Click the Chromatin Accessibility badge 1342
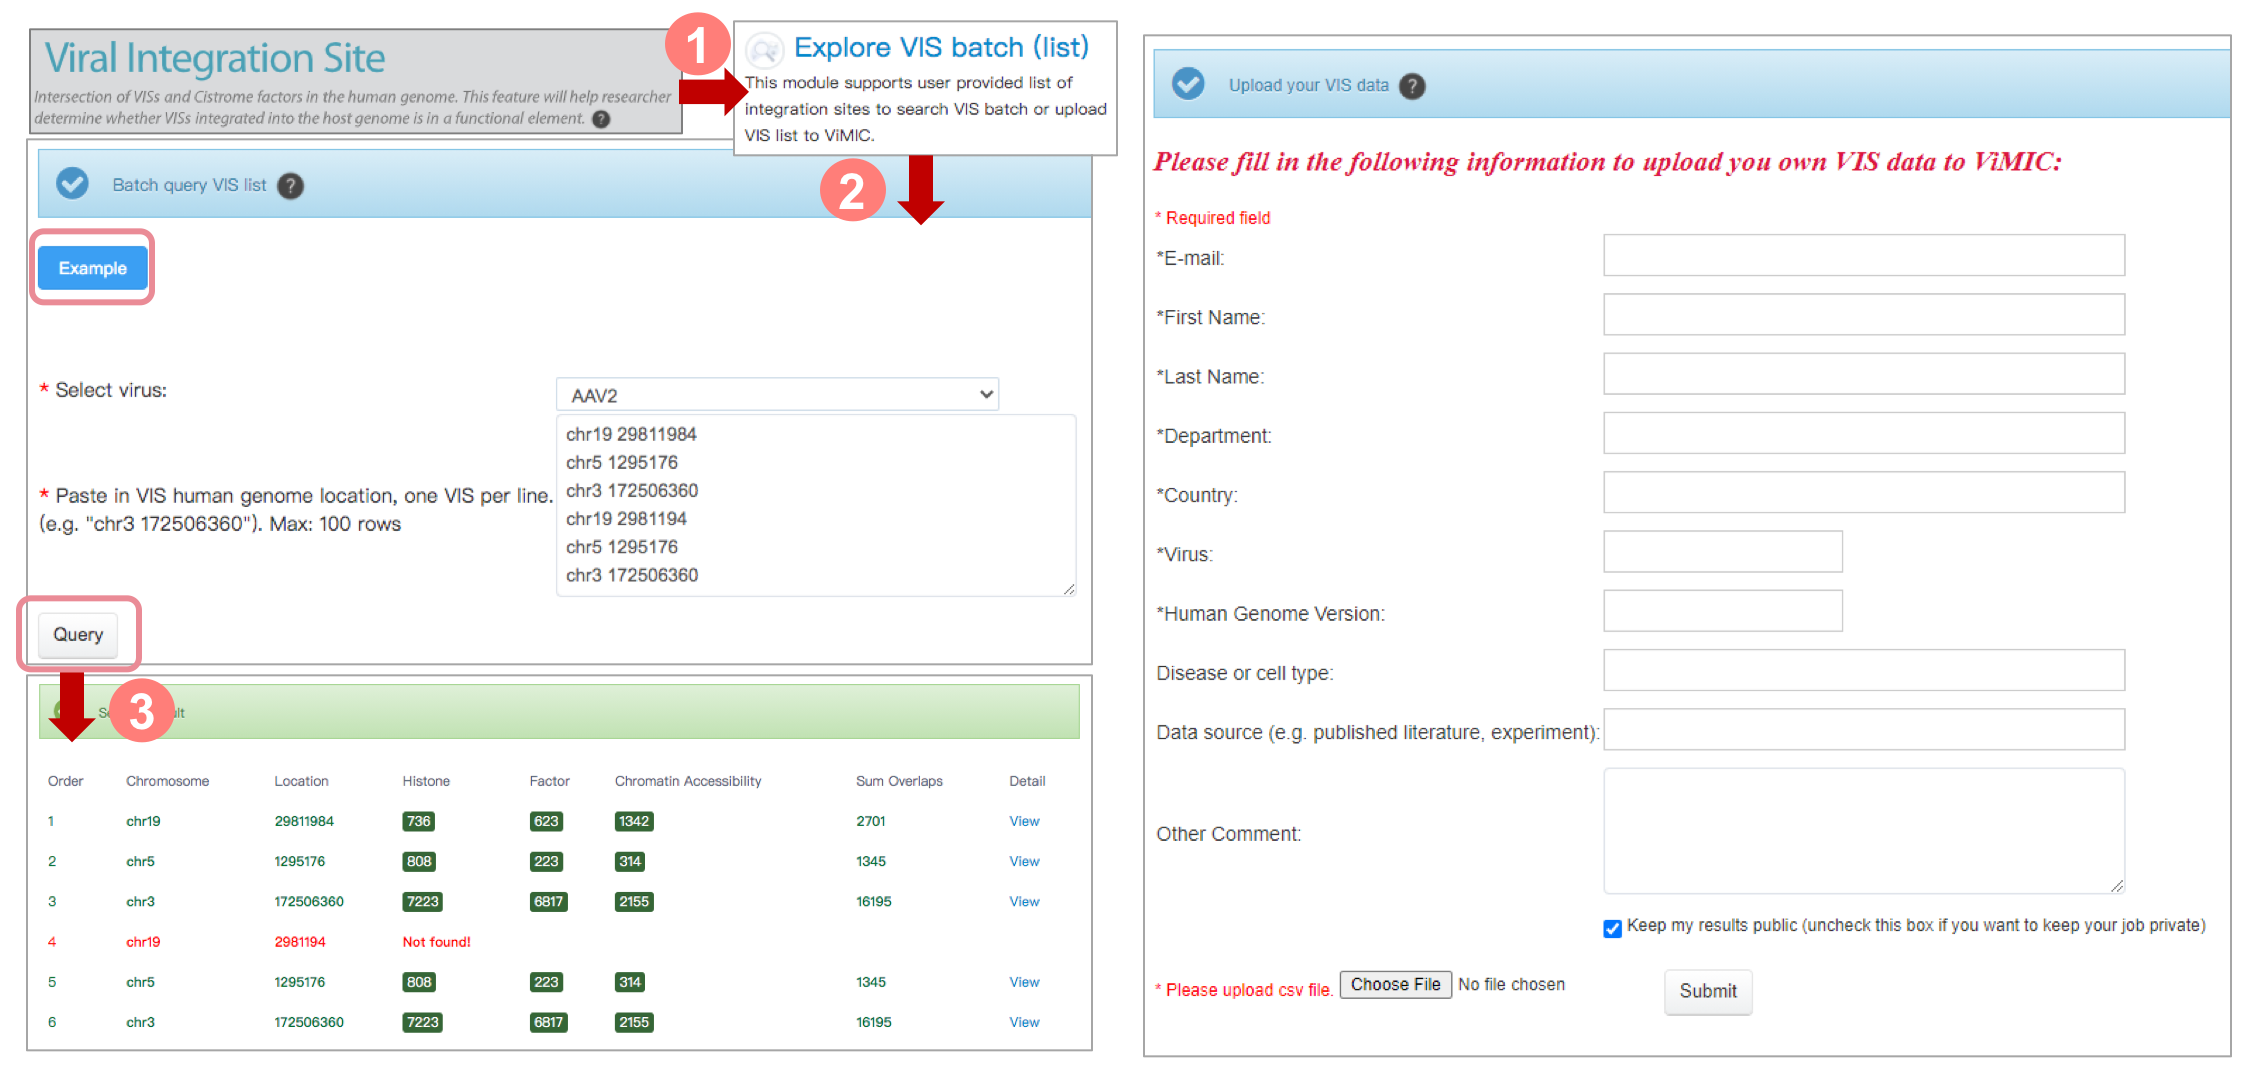Screen dimensions: 2258x1077 [634, 821]
